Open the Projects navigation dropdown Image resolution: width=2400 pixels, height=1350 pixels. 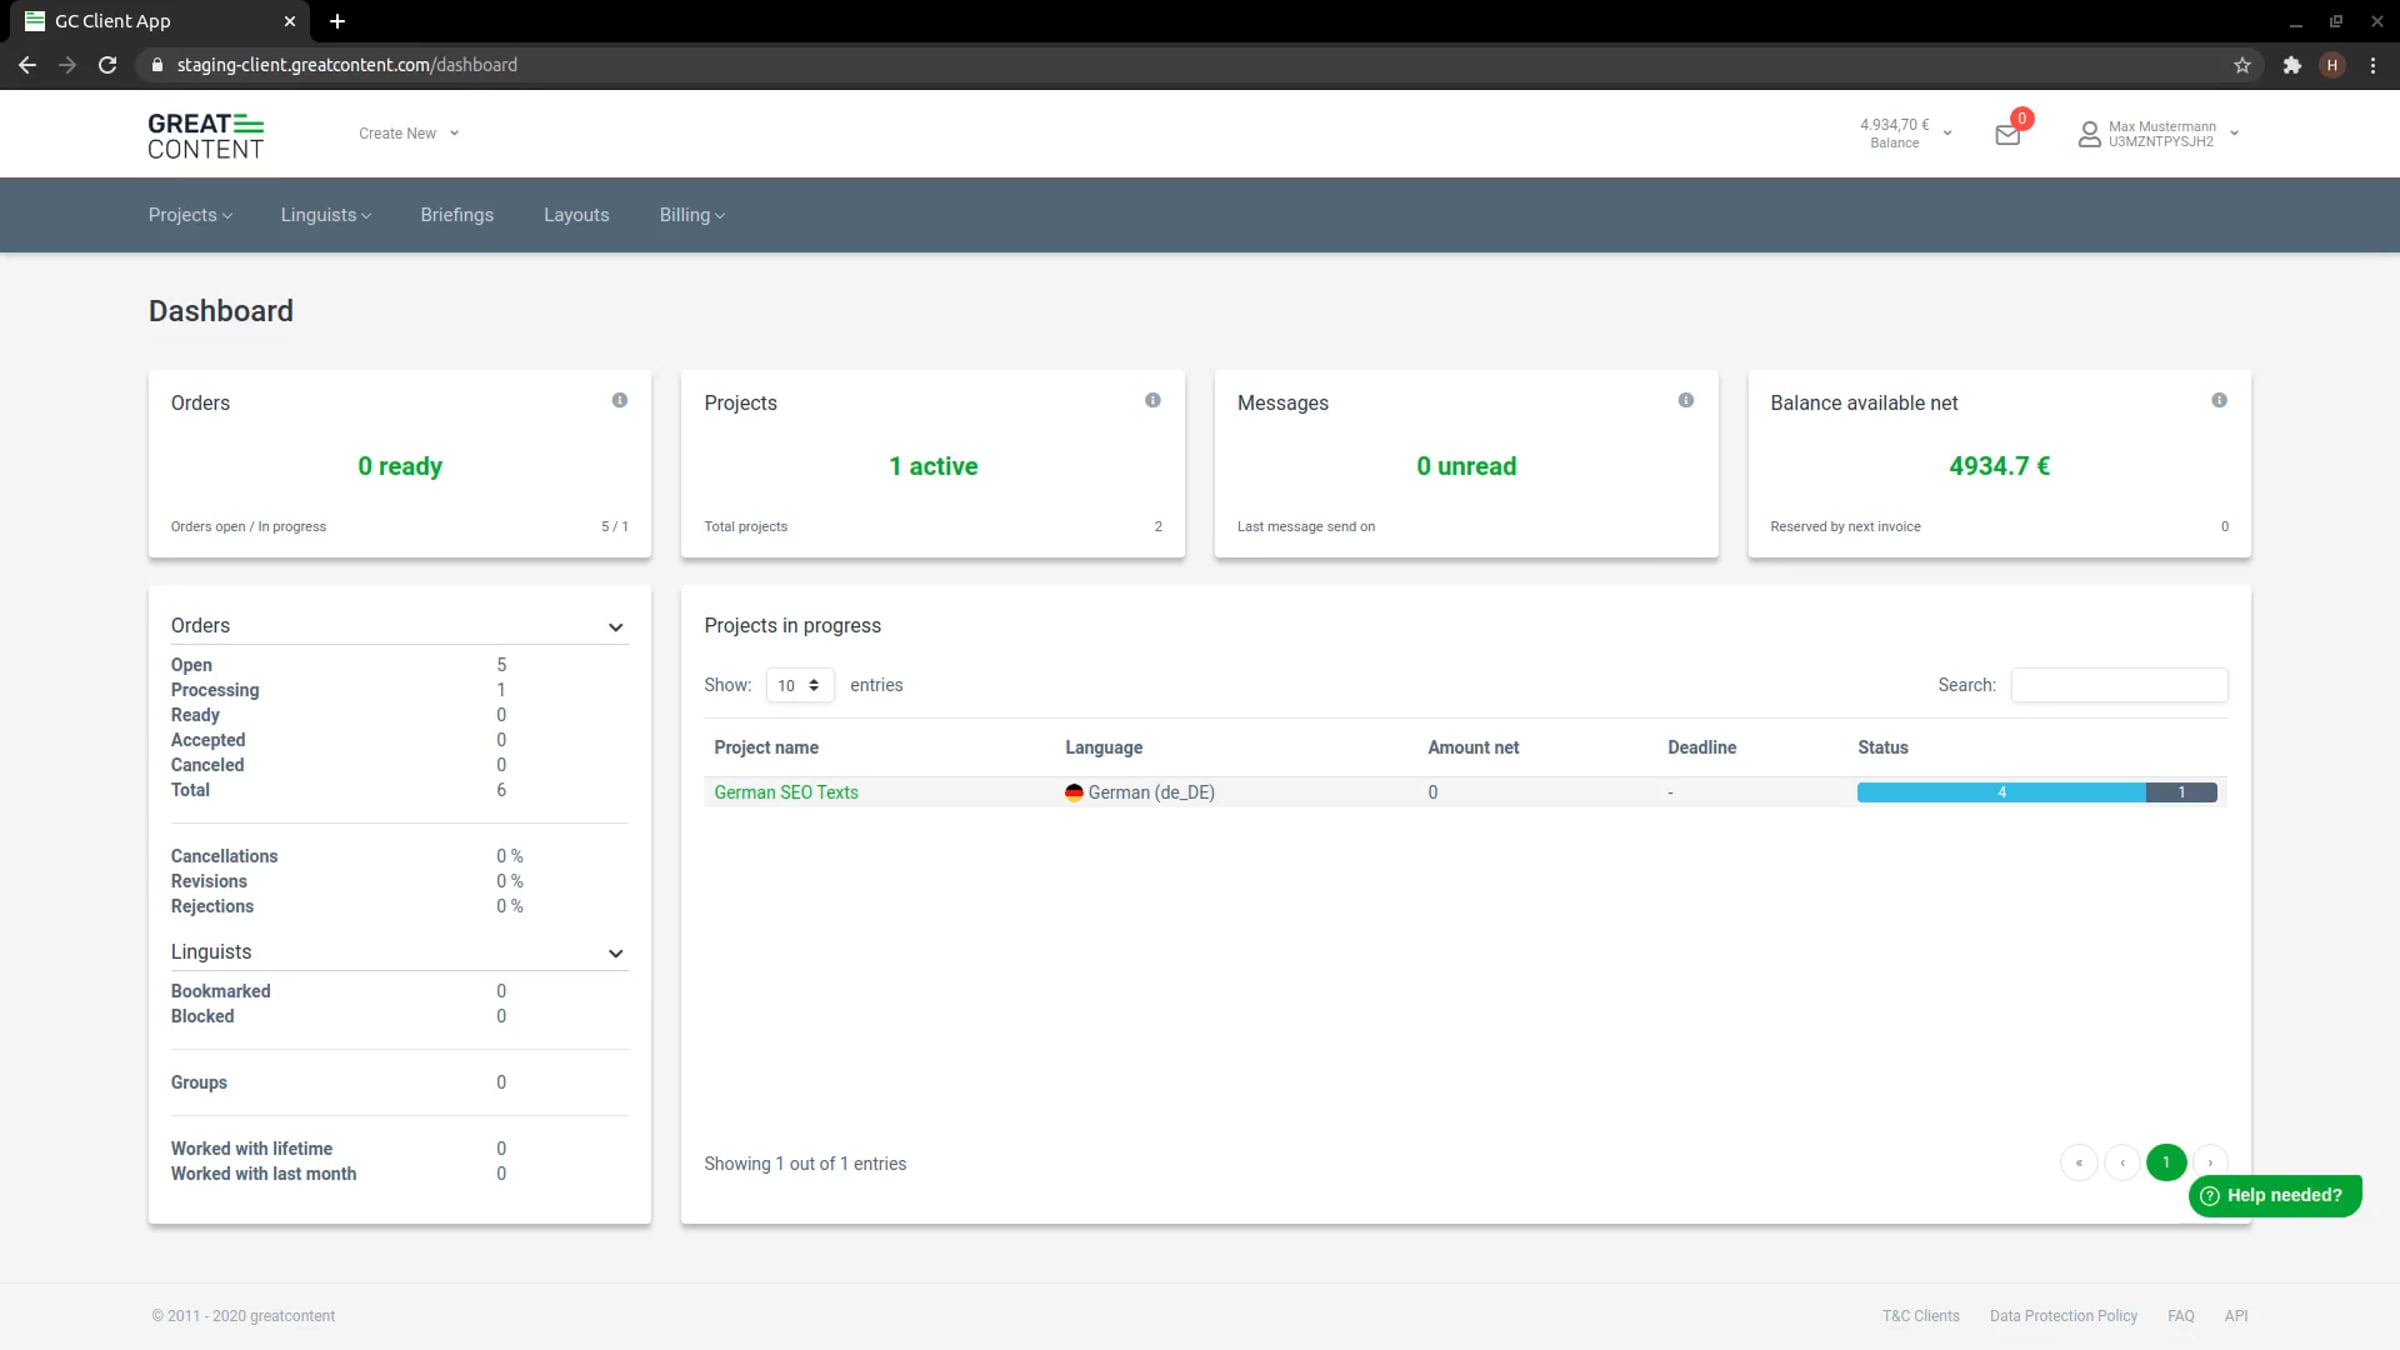coord(190,215)
